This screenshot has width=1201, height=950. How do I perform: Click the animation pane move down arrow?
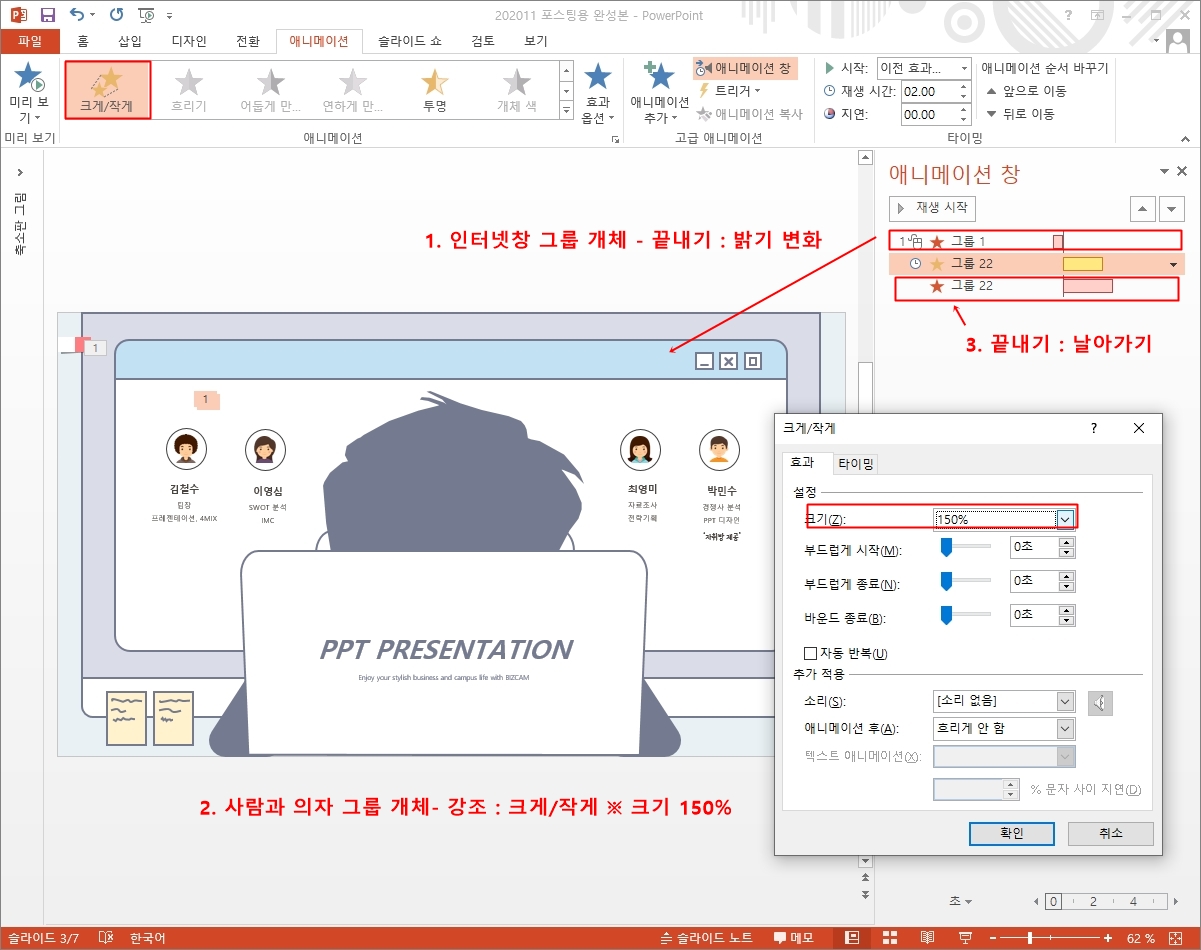tap(1171, 209)
